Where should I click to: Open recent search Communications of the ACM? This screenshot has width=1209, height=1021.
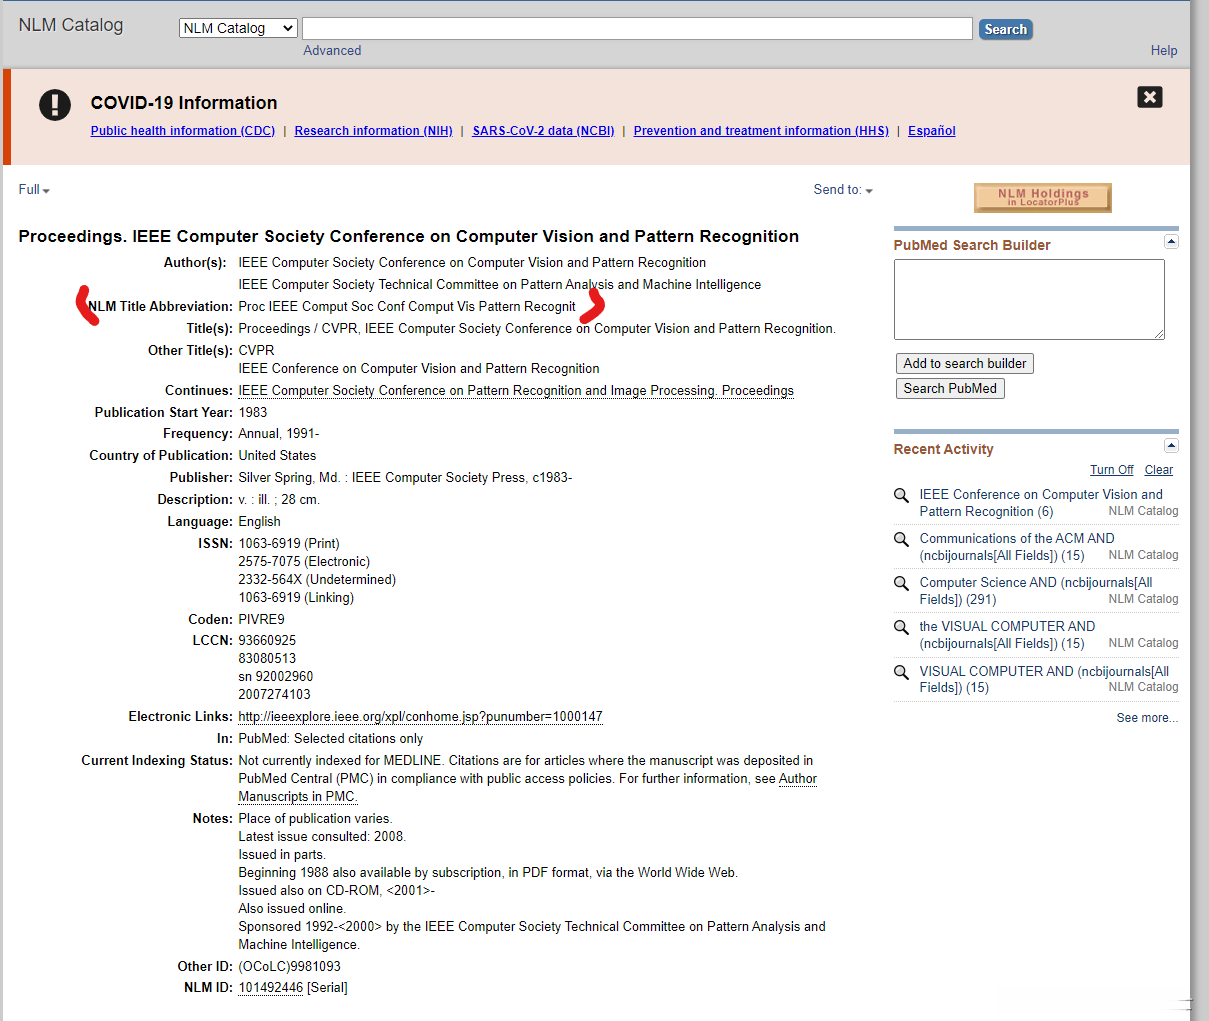point(1017,547)
